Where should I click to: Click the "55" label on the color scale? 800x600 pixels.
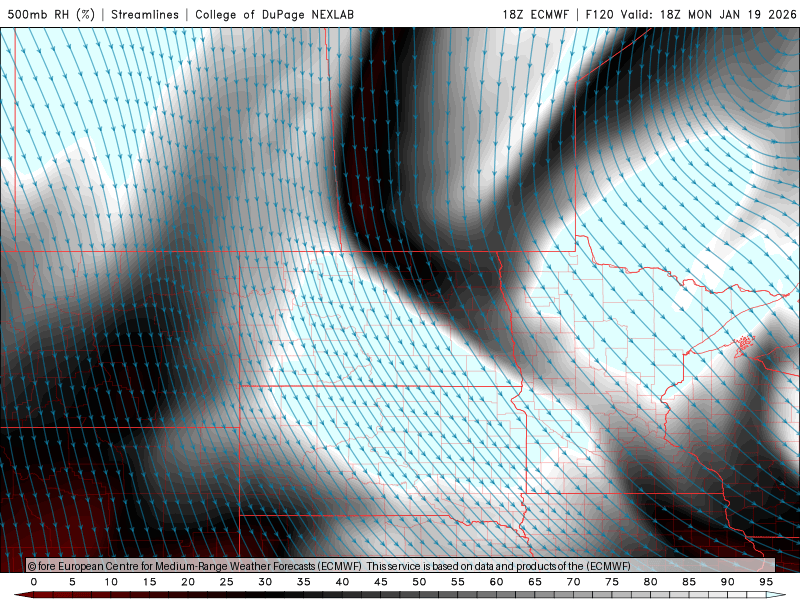458,582
